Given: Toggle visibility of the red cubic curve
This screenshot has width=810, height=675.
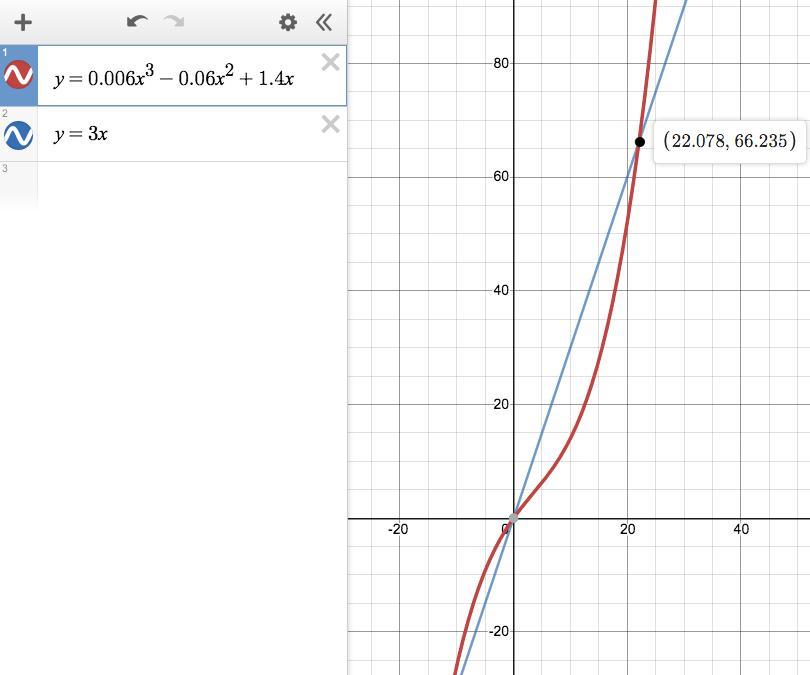Looking at the screenshot, I should [19, 75].
